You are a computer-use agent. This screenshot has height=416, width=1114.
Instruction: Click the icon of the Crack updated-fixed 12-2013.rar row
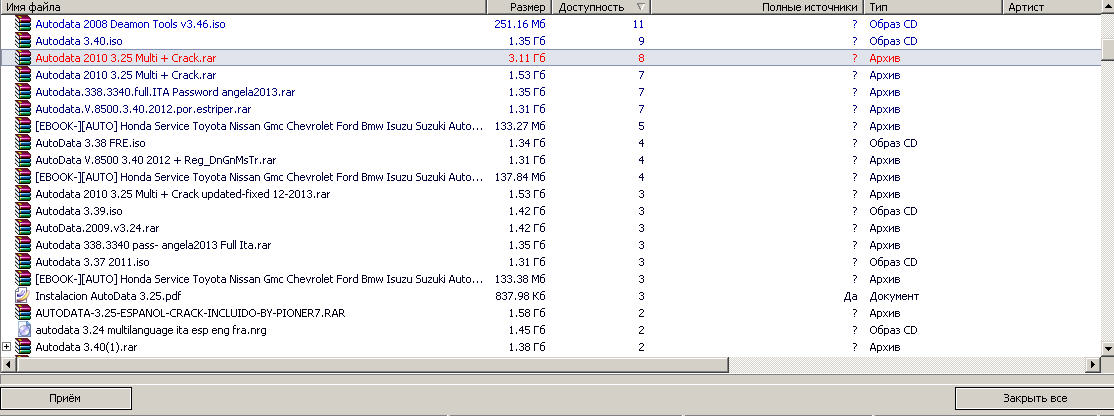point(23,195)
